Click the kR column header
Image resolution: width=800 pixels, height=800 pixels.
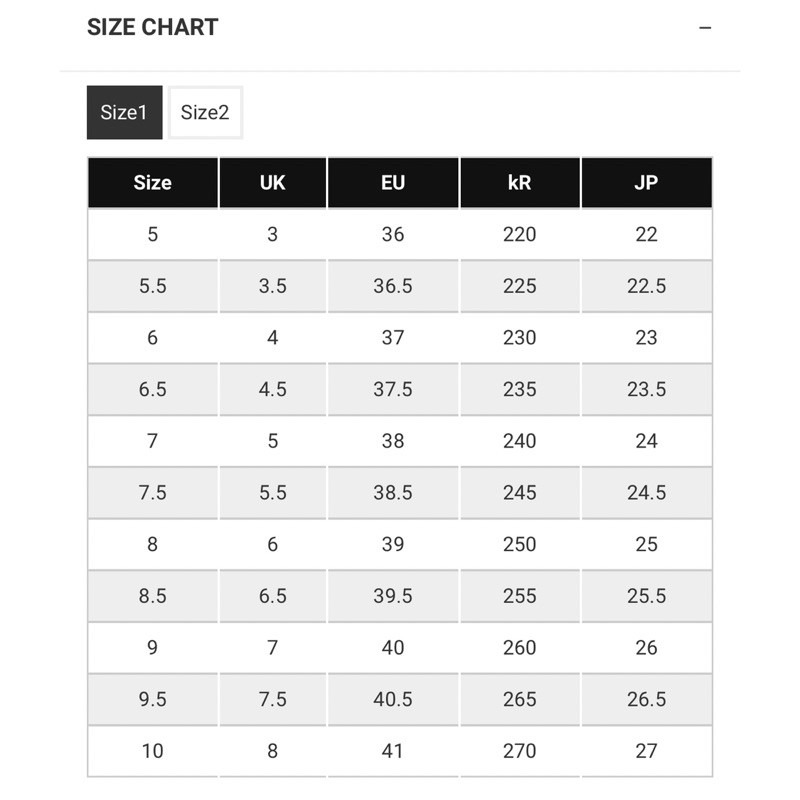[520, 183]
